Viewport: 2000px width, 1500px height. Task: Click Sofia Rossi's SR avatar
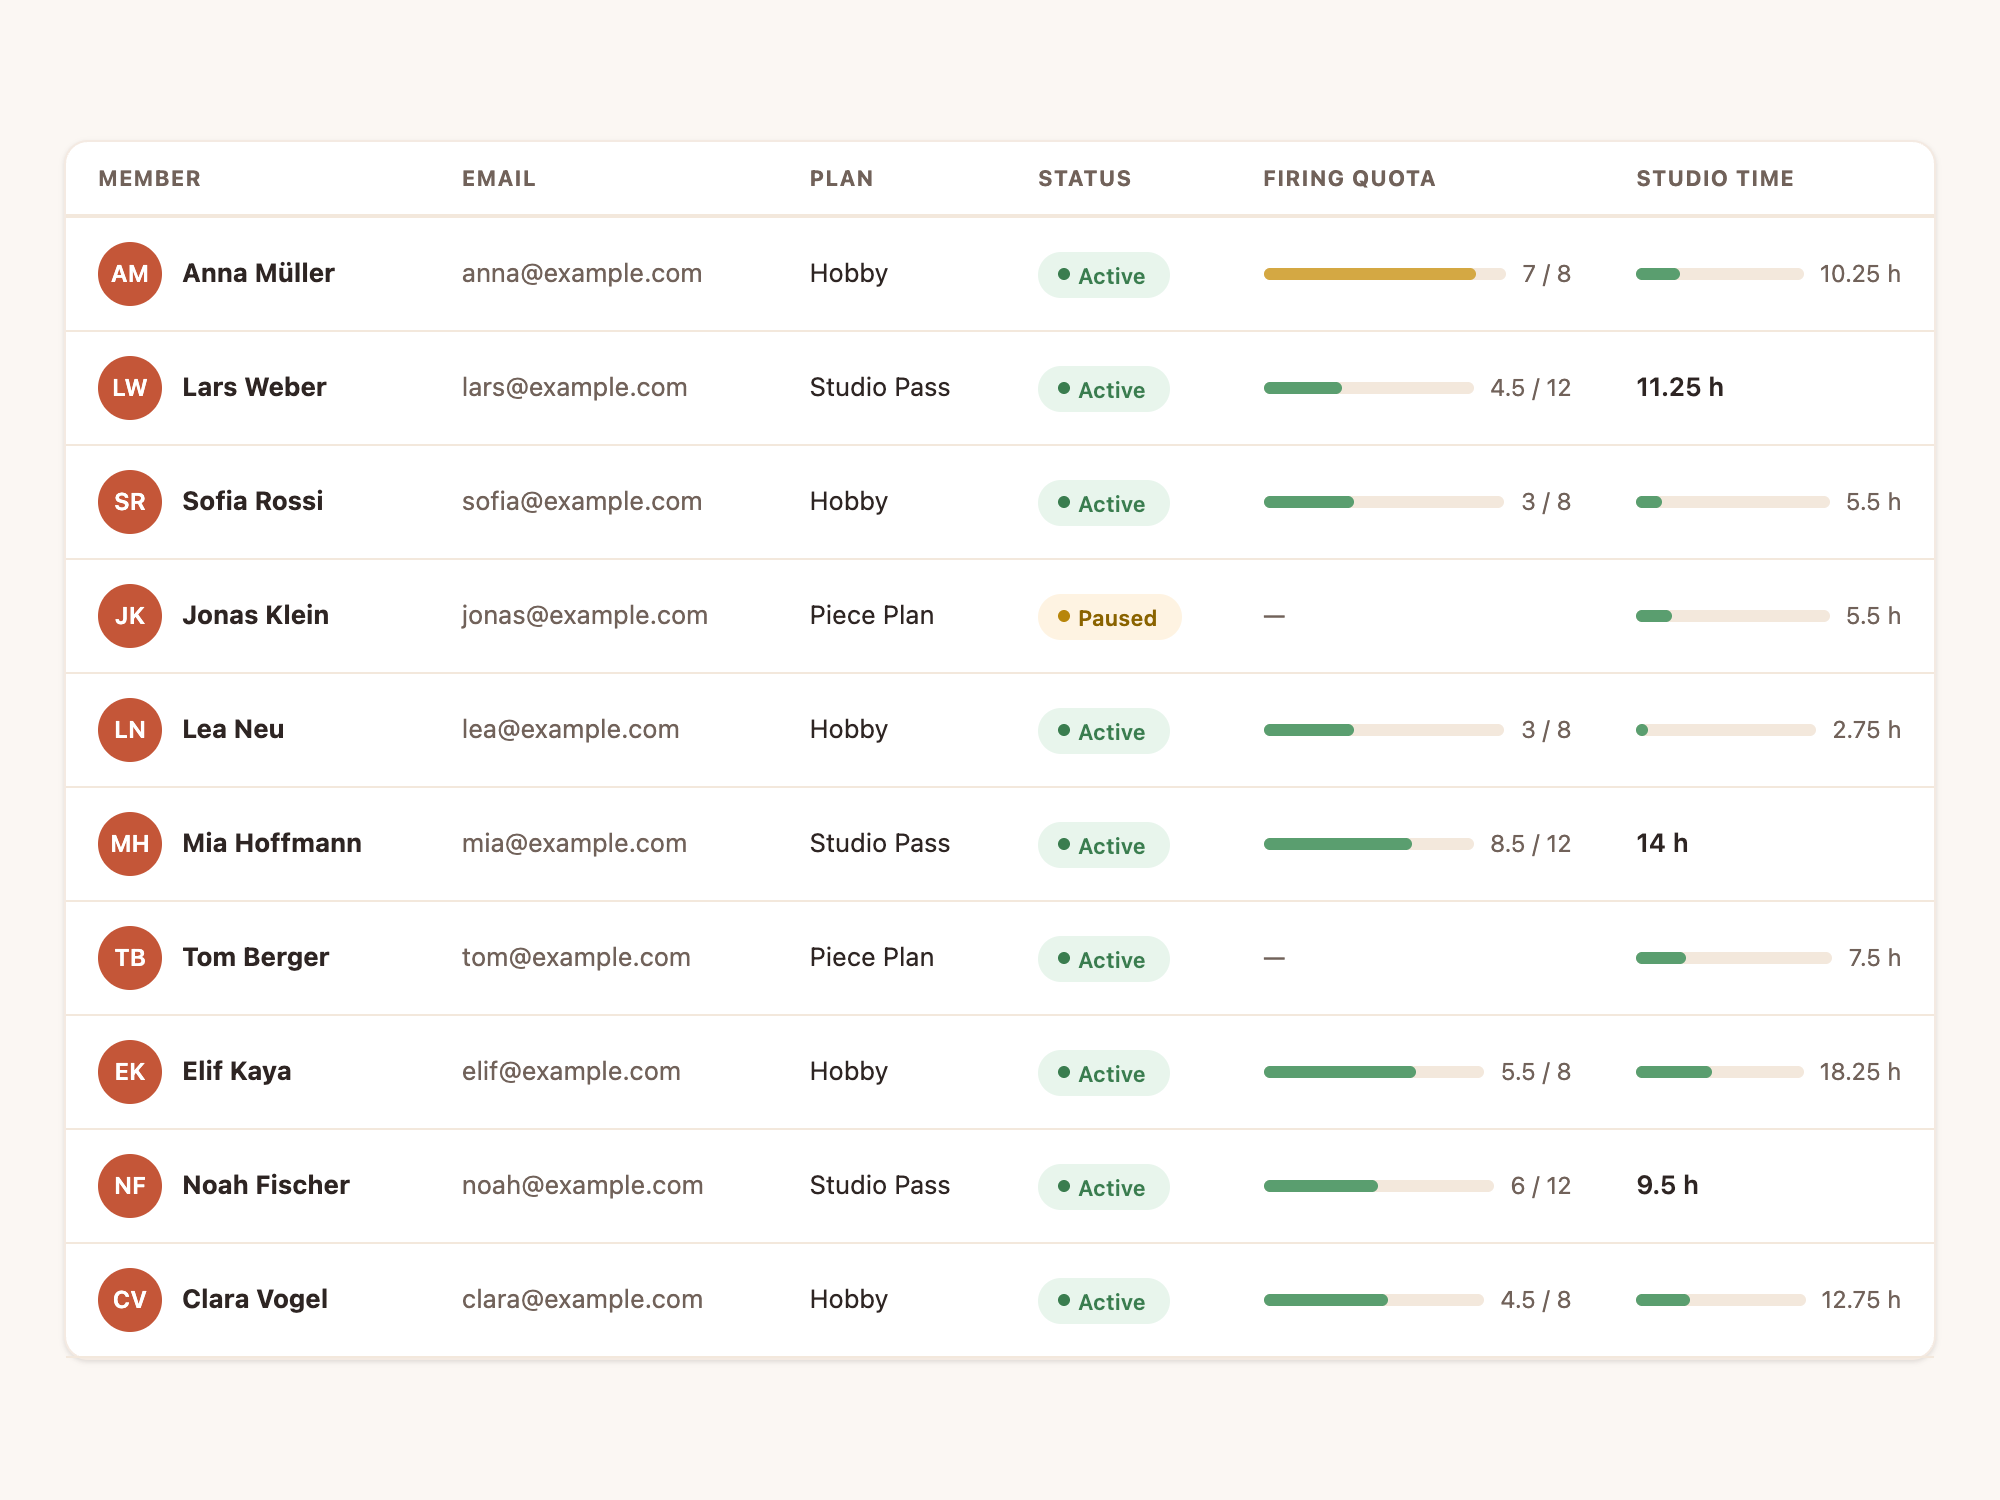tap(130, 502)
